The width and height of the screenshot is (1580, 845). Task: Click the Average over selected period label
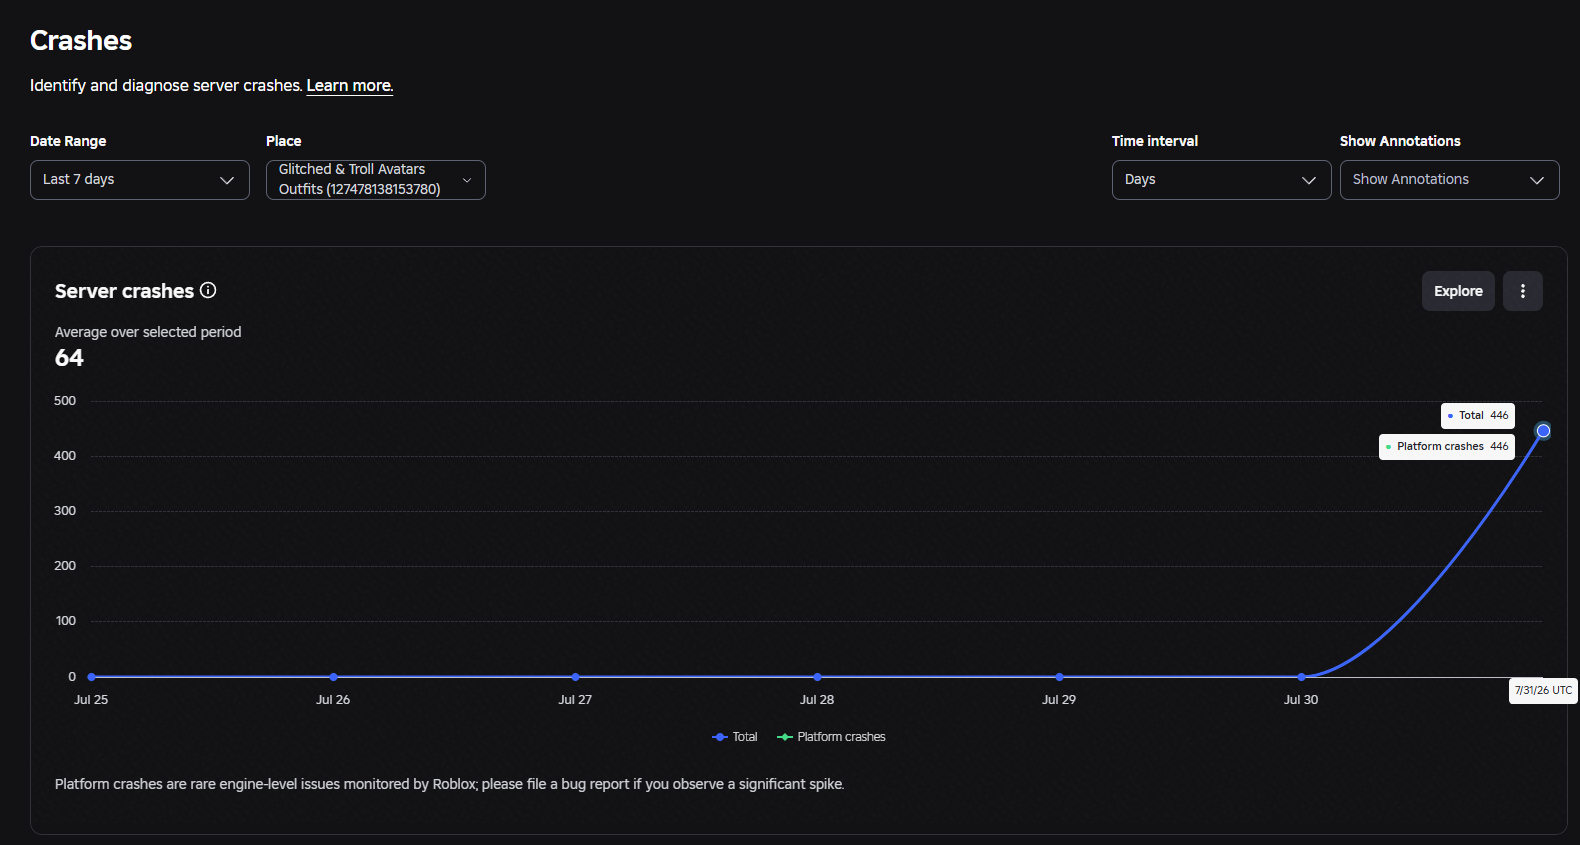click(x=148, y=332)
